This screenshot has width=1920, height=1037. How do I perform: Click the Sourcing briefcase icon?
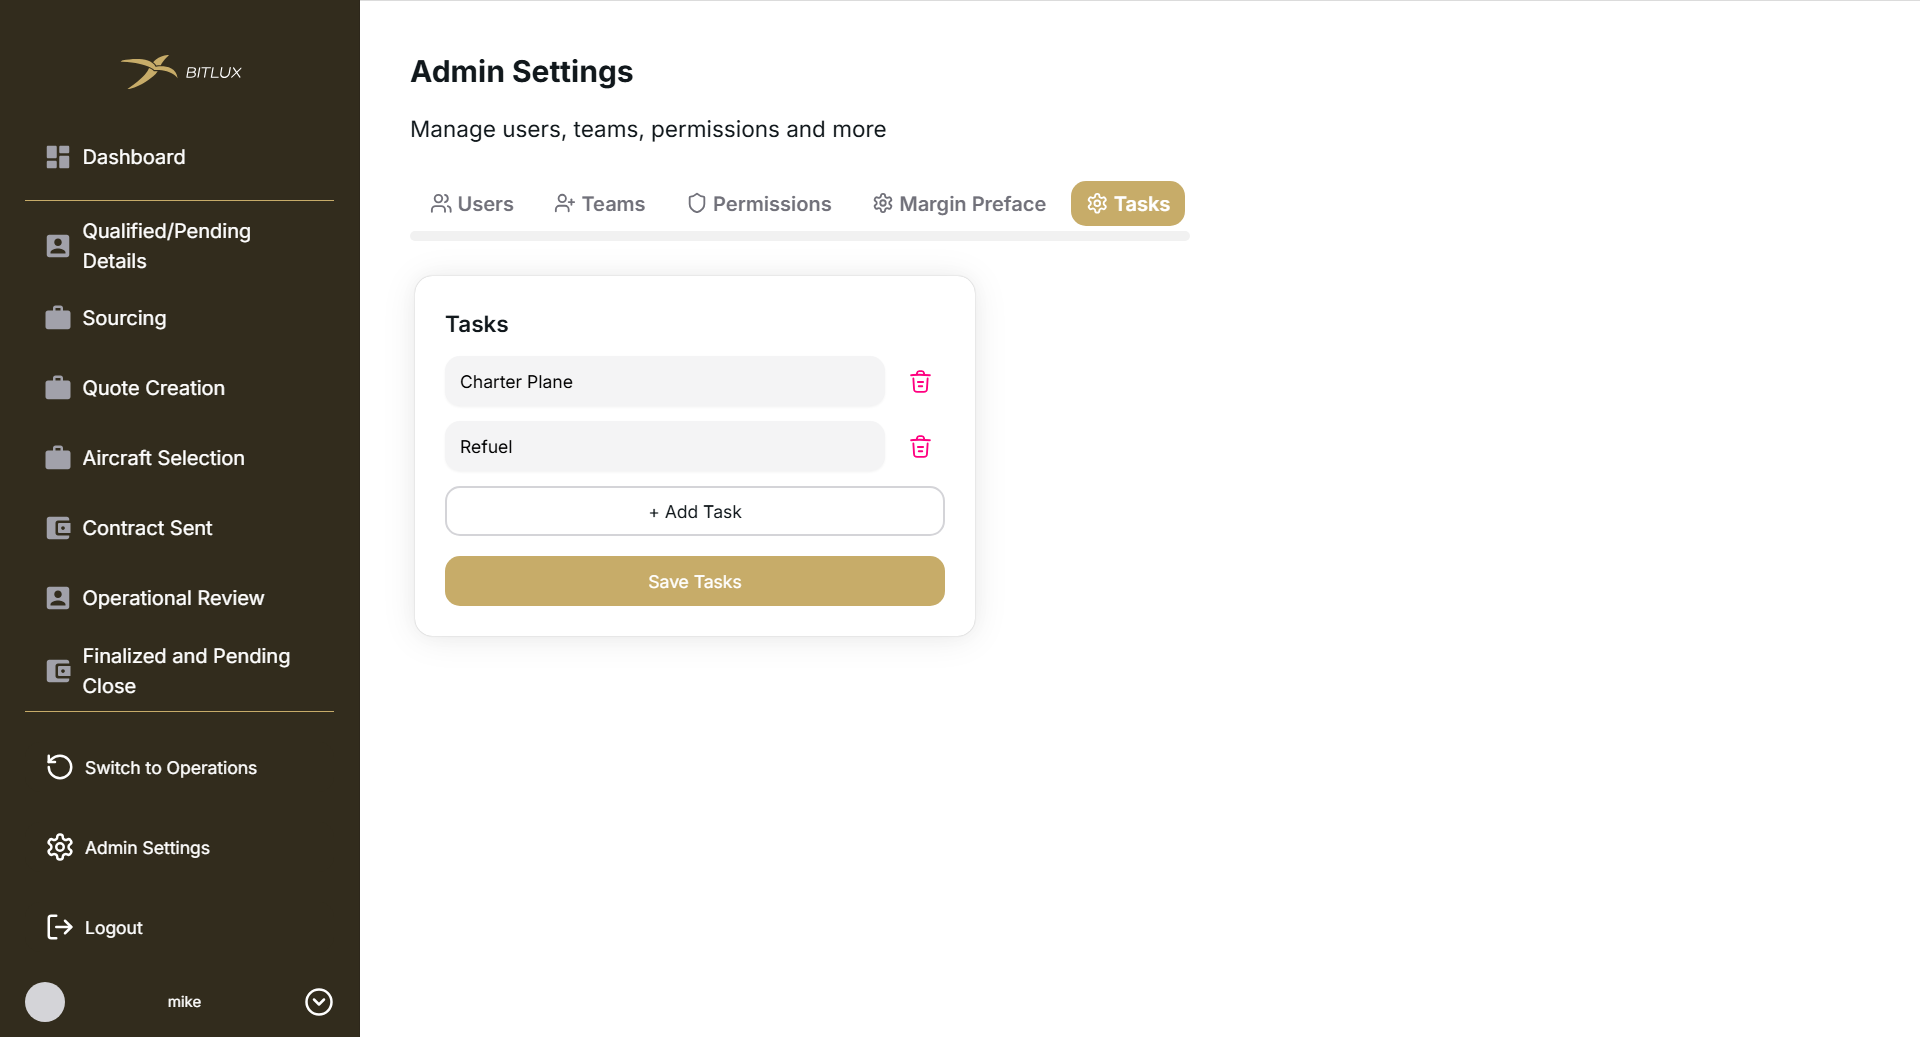coord(58,318)
